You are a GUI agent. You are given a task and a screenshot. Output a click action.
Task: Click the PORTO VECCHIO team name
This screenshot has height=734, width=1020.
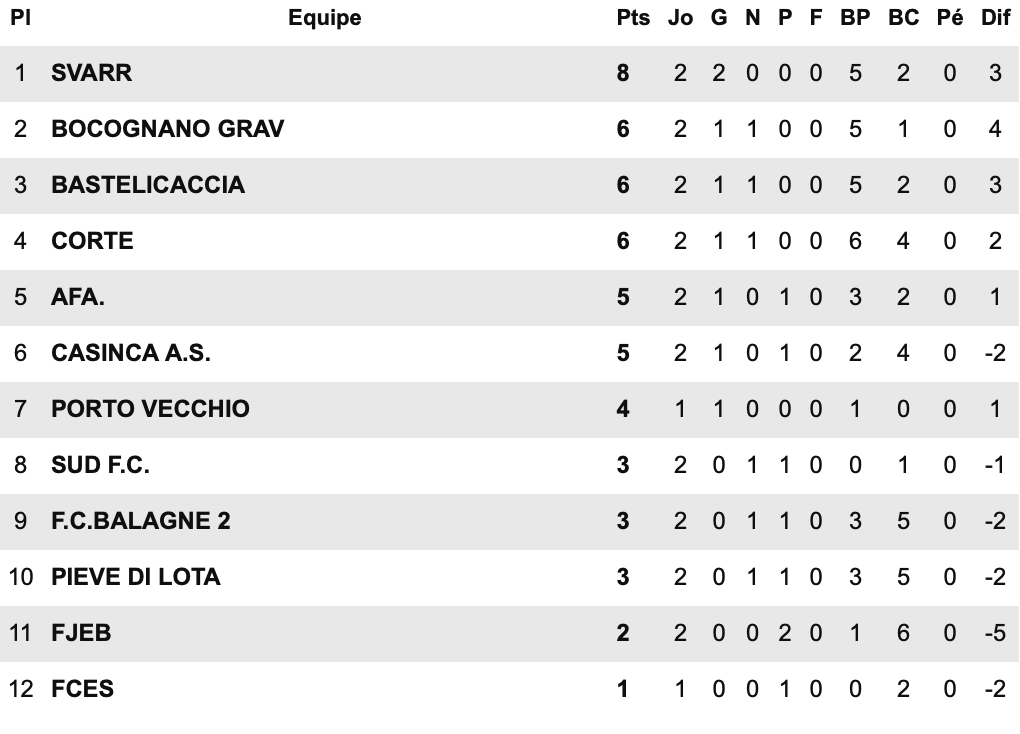pyautogui.click(x=150, y=409)
